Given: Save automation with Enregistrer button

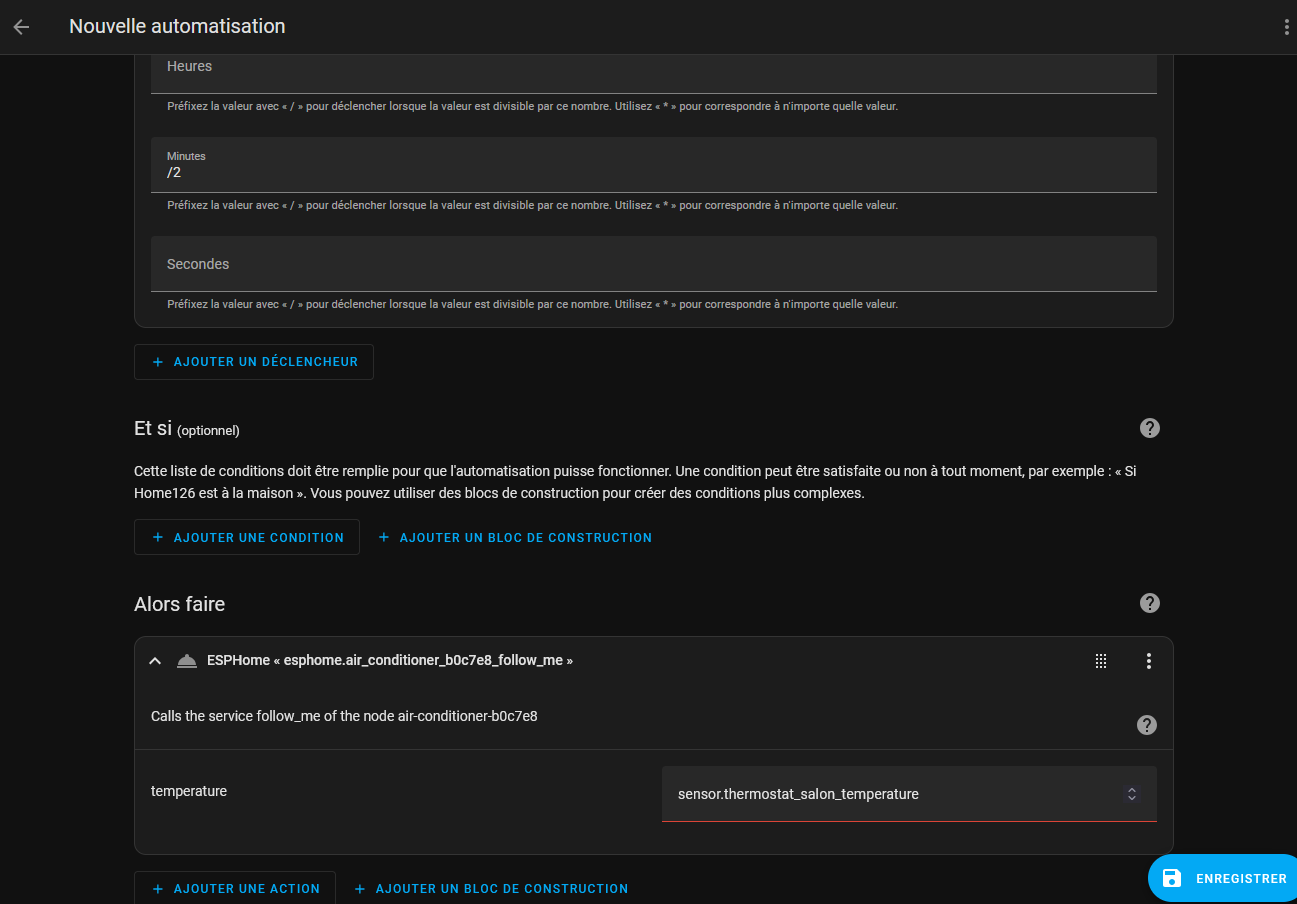Looking at the screenshot, I should coord(1223,878).
